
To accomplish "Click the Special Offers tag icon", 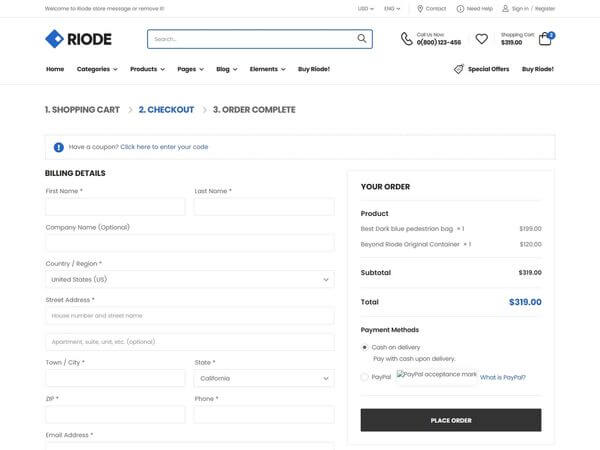I will coord(458,69).
